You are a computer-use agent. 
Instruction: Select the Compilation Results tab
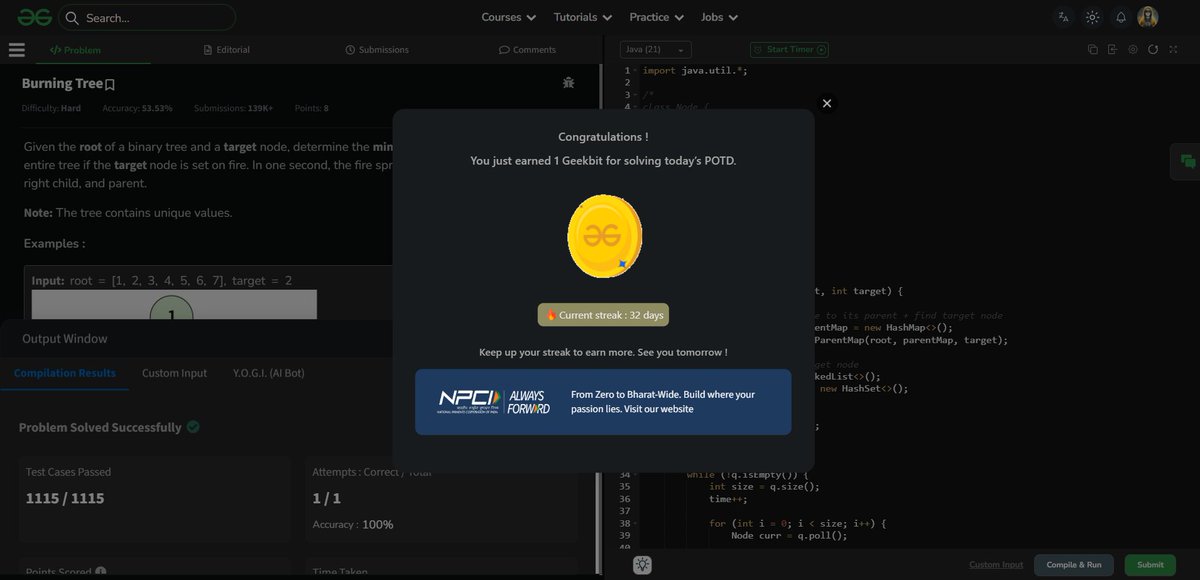(x=65, y=373)
